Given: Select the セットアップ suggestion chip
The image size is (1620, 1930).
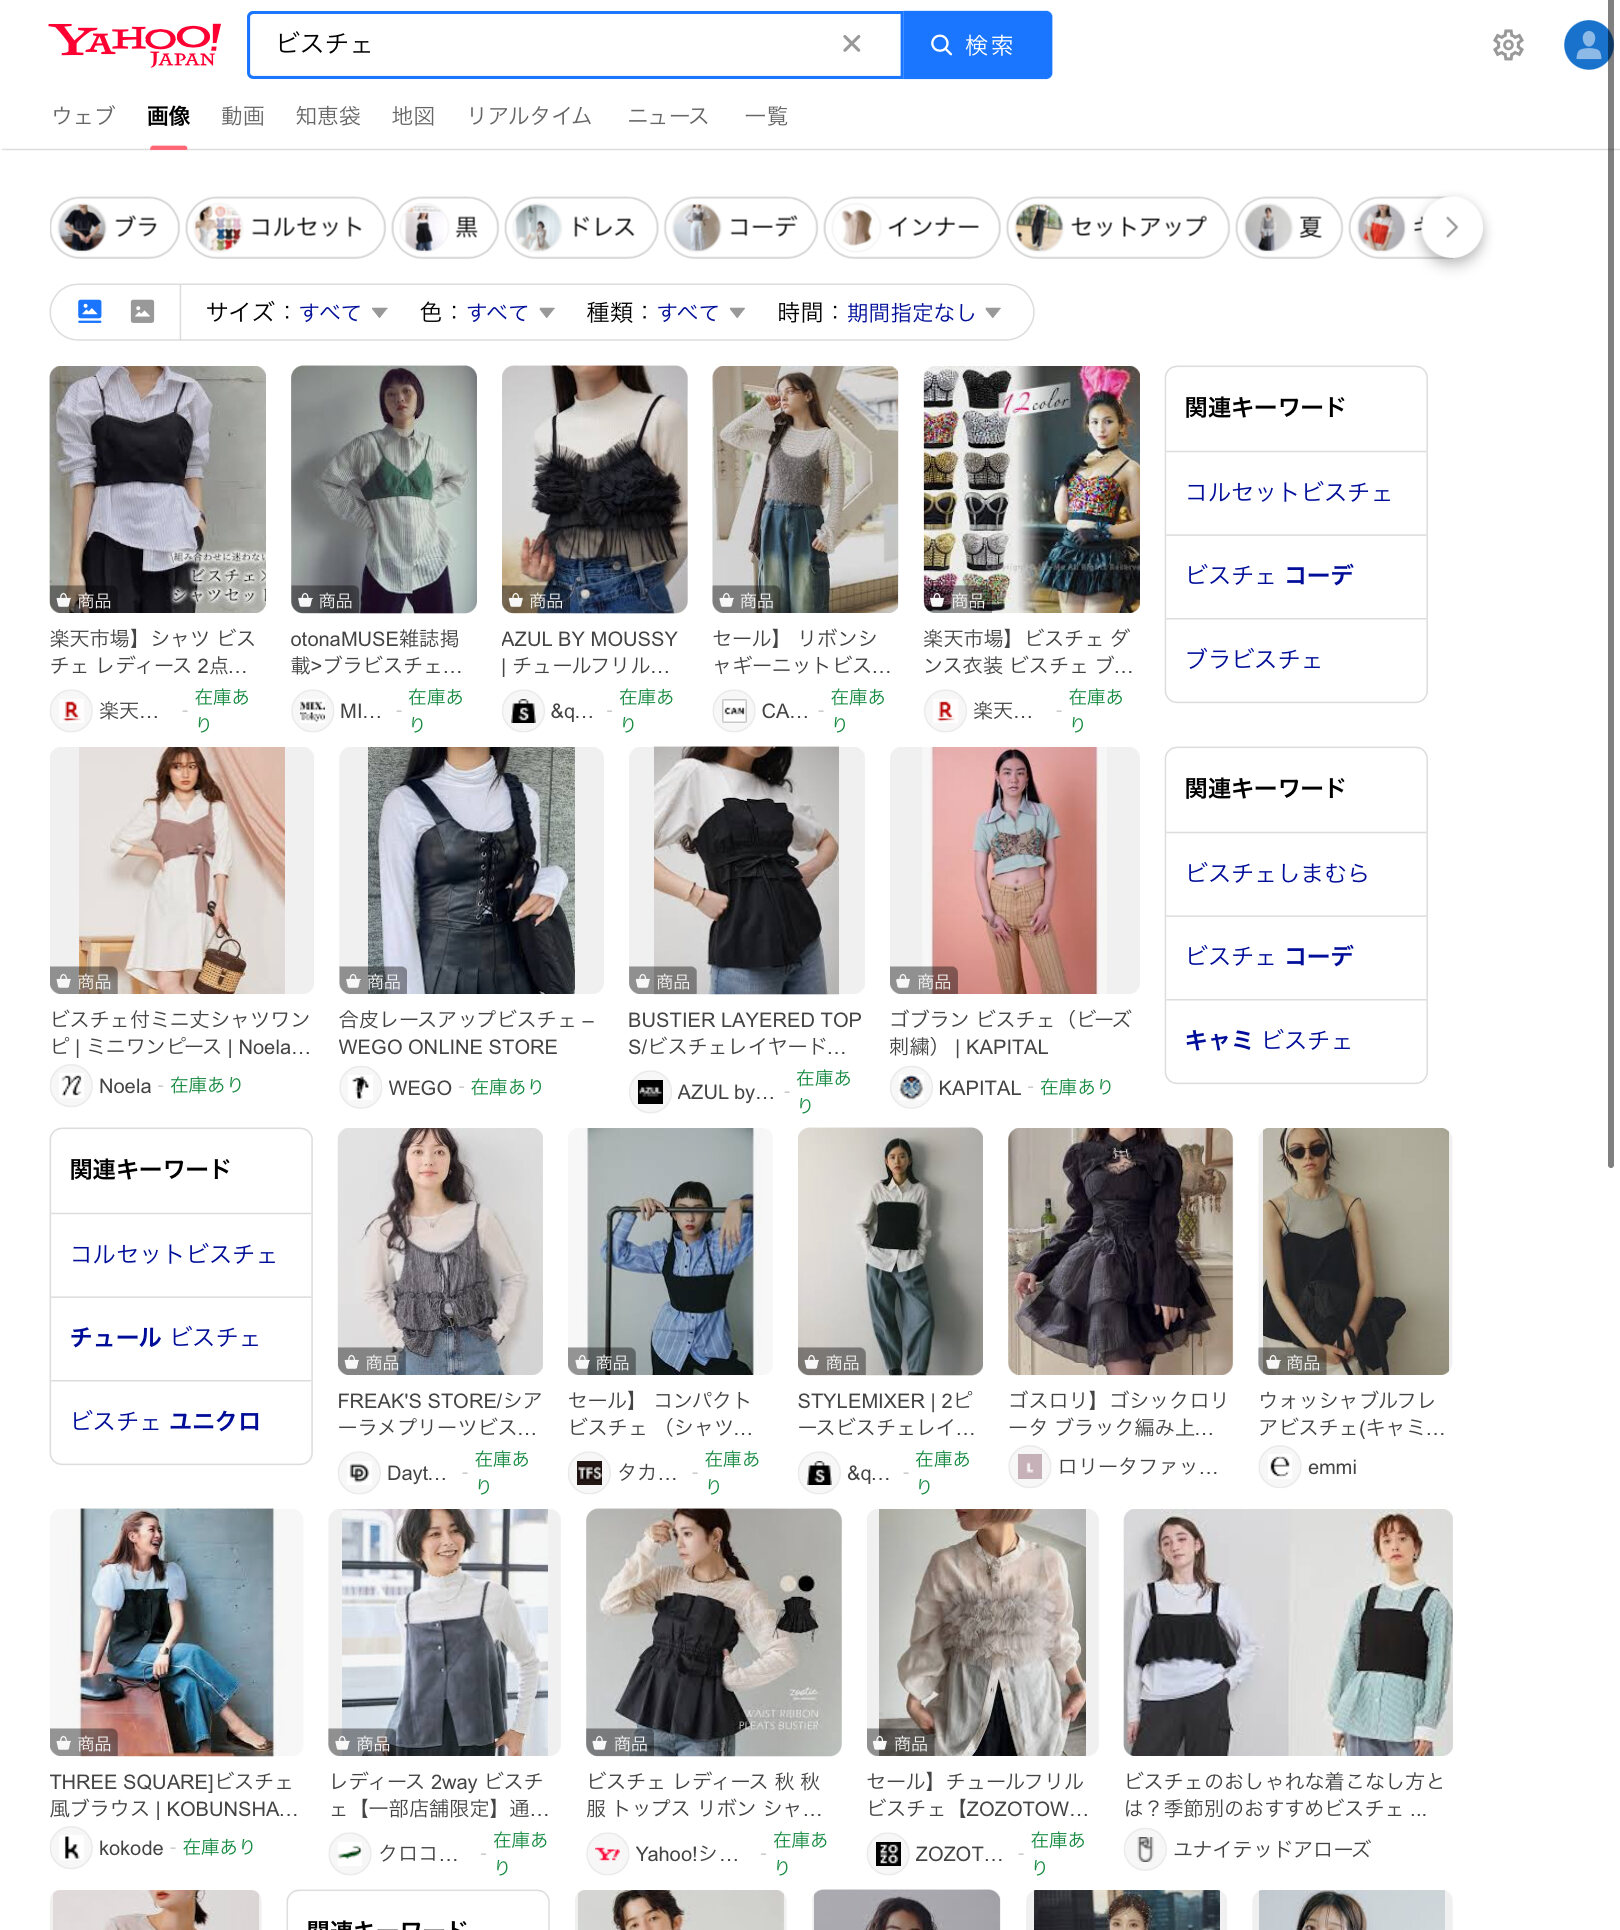Looking at the screenshot, I should click(1117, 227).
